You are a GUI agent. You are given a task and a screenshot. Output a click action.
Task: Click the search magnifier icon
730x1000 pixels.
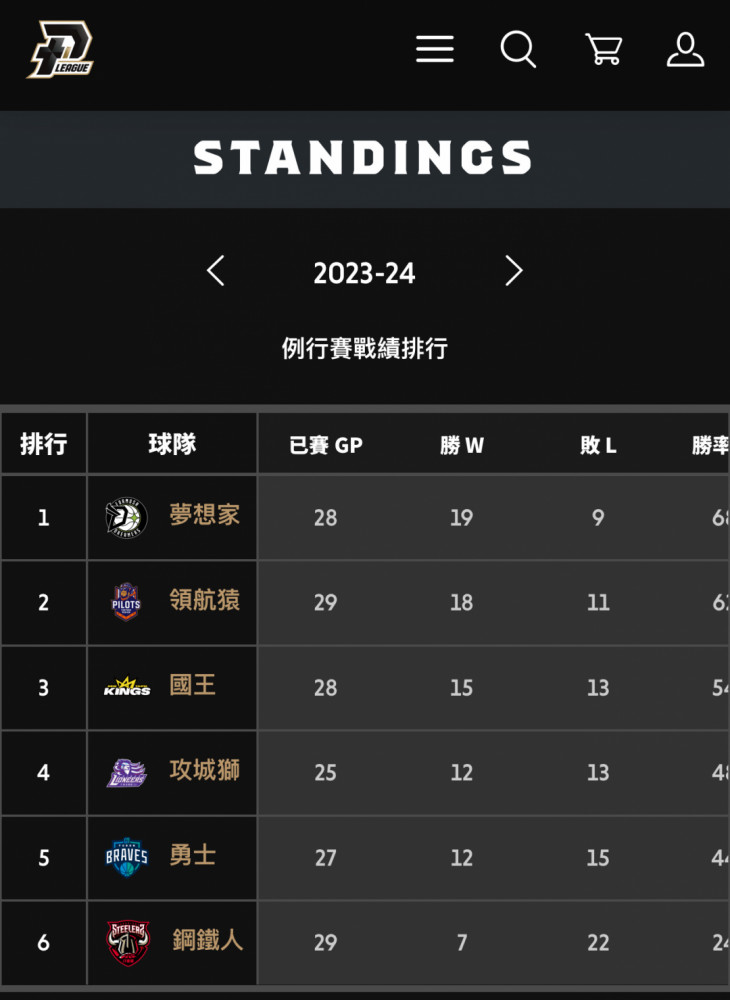[x=518, y=49]
